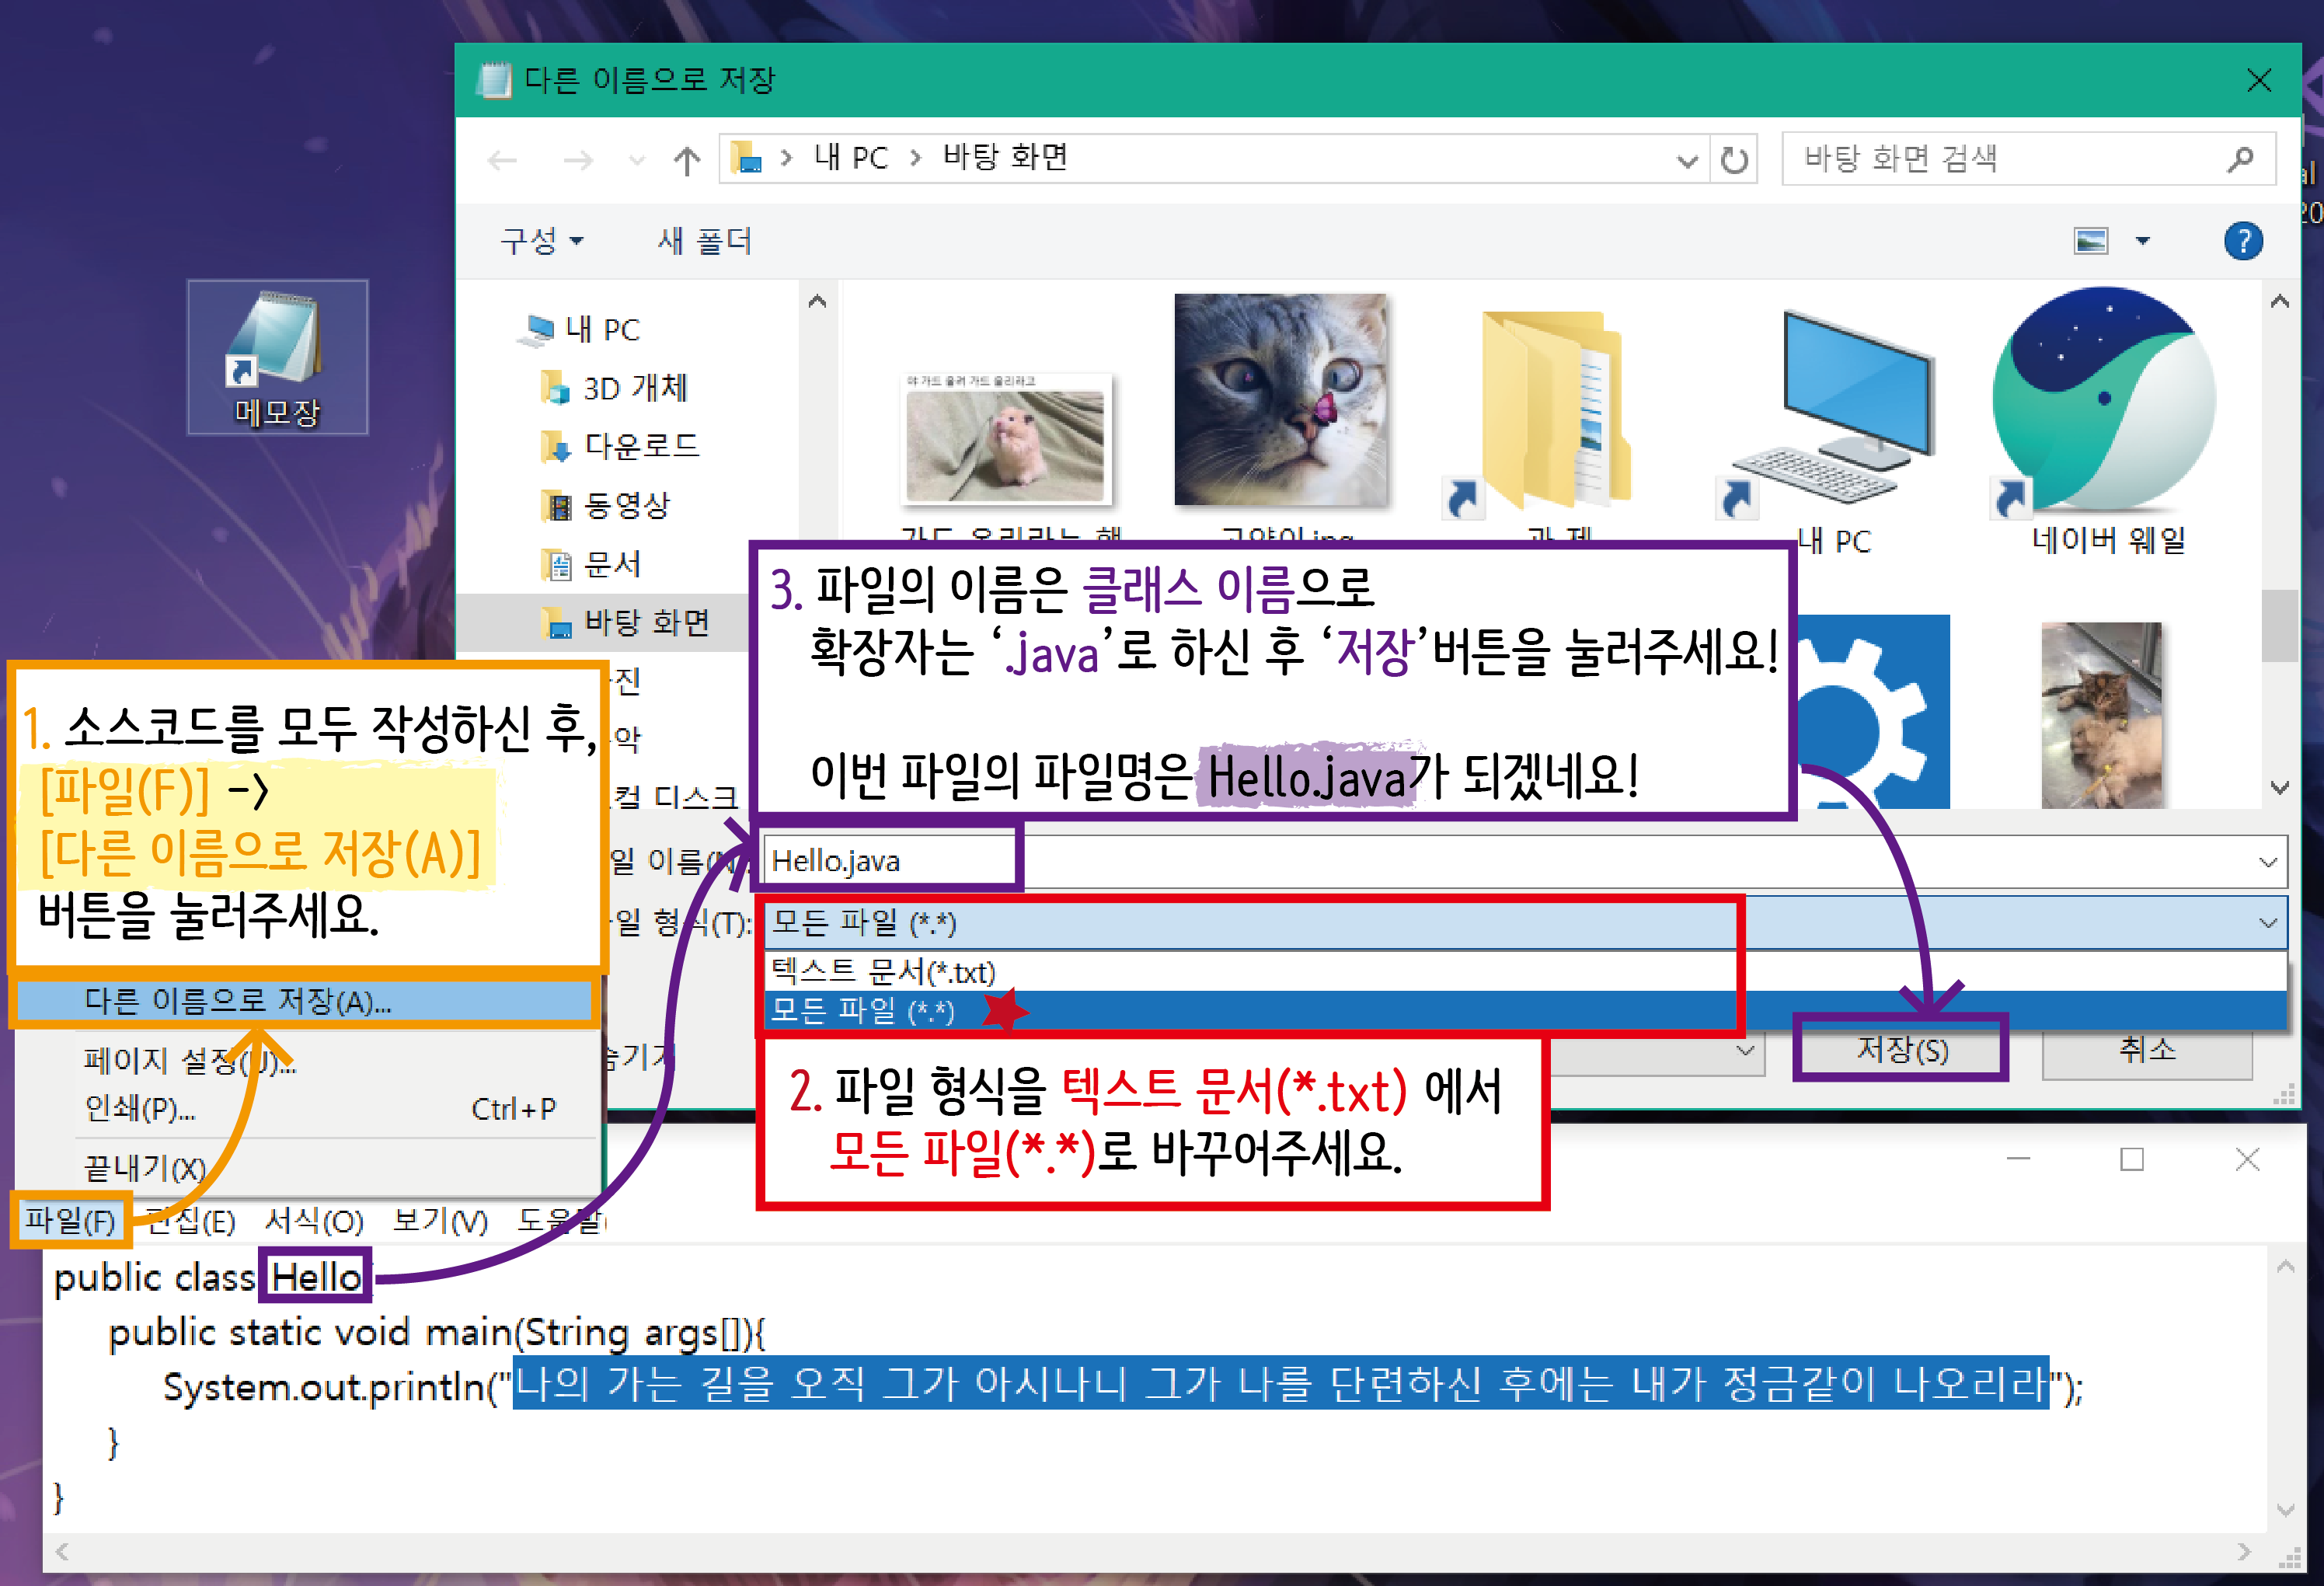Select 다운로드 in navigation tree
Screen dimensions: 2324x1586
[x=640, y=446]
